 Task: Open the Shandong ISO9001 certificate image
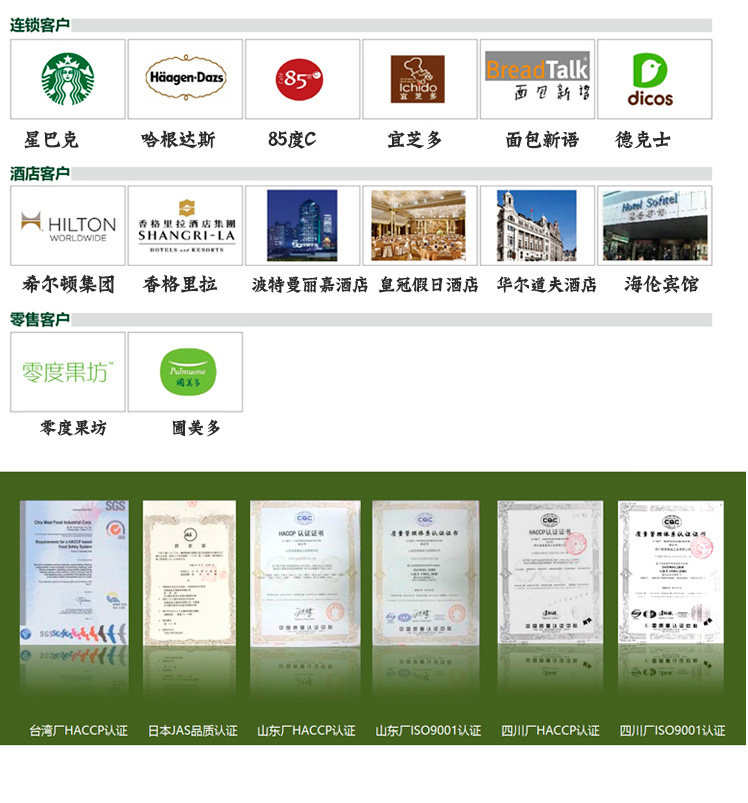coord(425,573)
